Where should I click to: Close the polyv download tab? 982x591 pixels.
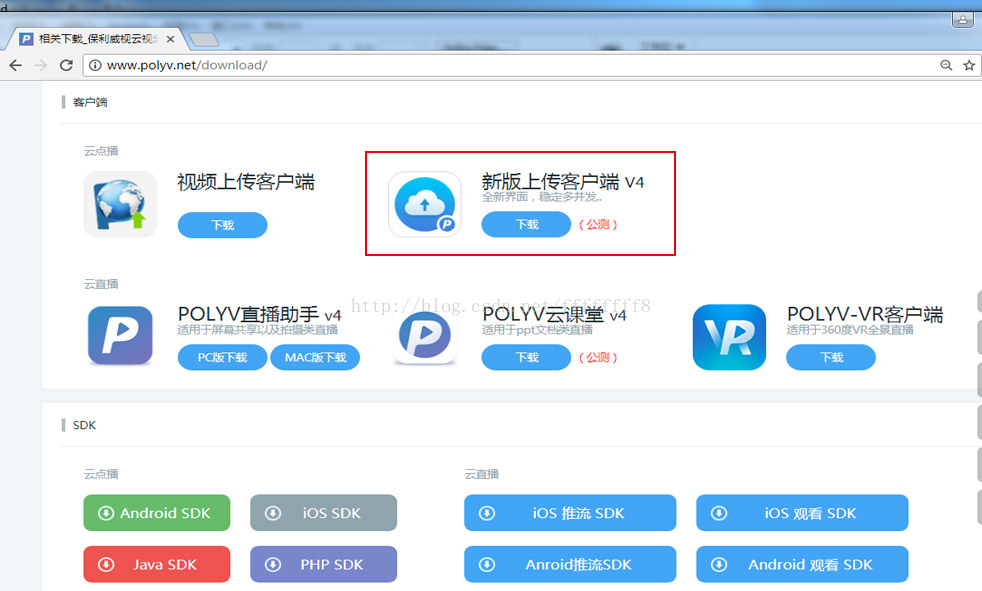[170, 39]
